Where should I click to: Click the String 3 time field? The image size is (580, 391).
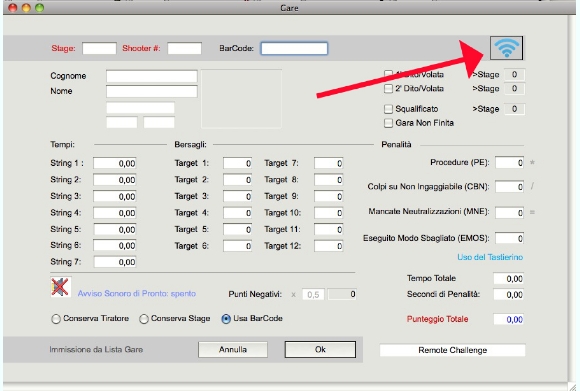point(115,196)
